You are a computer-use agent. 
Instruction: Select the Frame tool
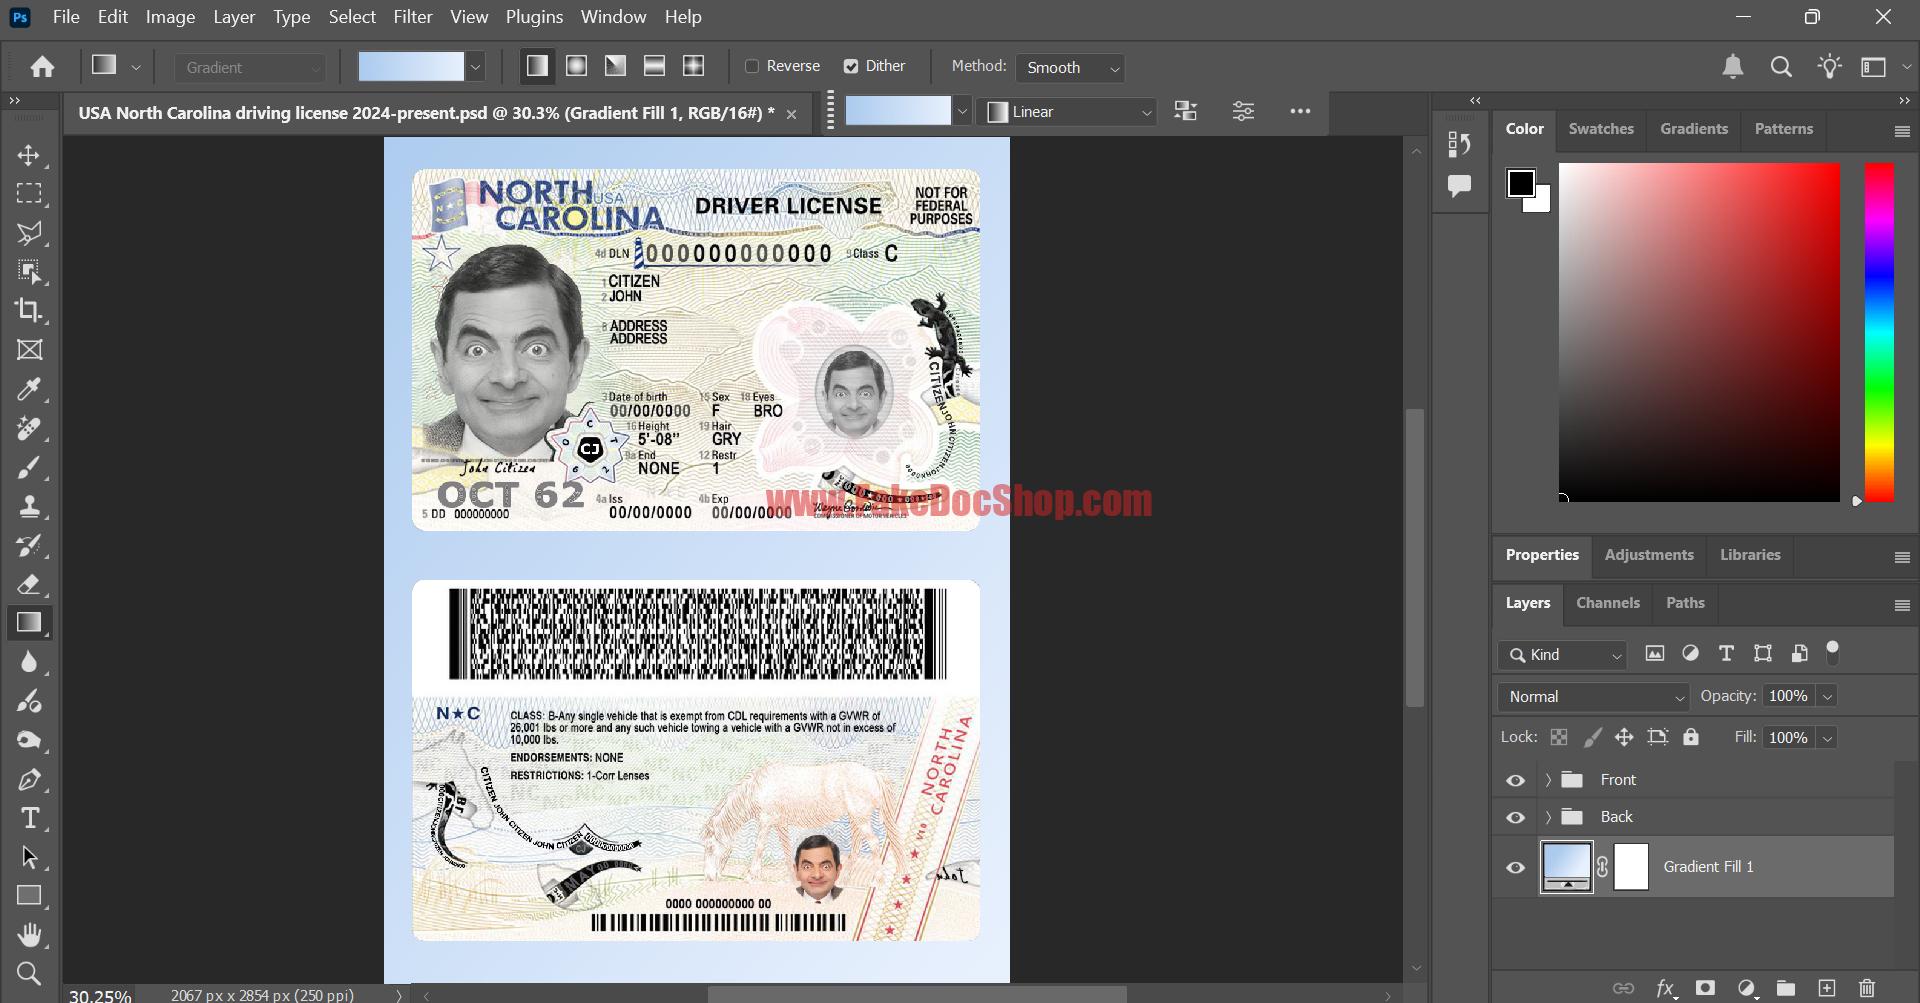[29, 350]
